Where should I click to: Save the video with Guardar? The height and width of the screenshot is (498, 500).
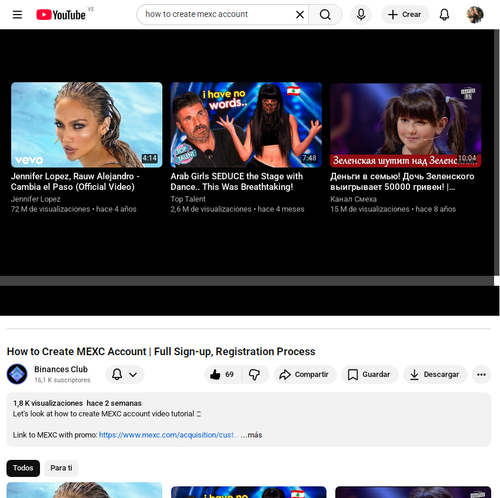[370, 374]
